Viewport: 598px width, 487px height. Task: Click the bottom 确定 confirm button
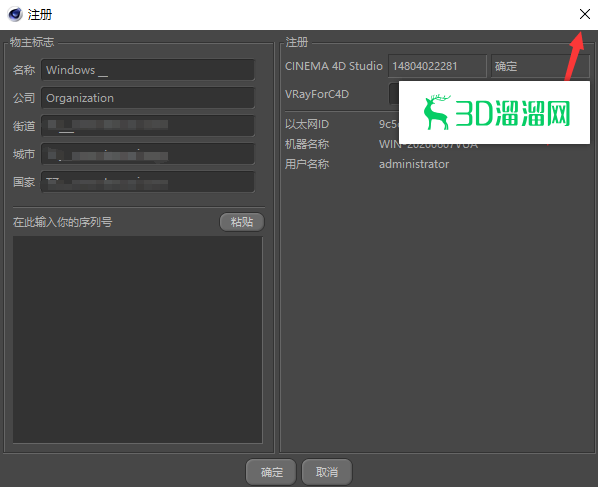(x=271, y=472)
